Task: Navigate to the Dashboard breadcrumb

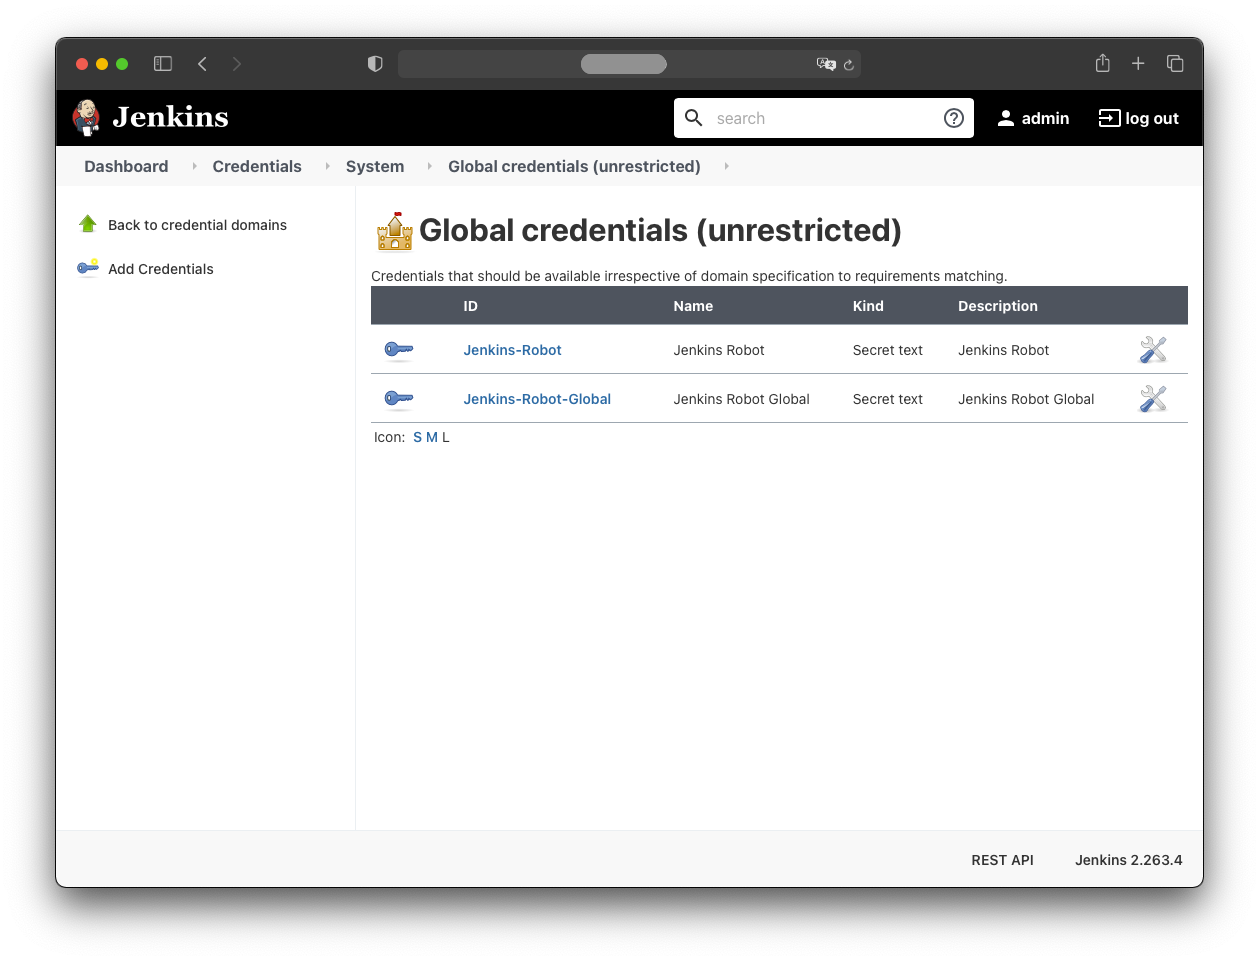Action: coord(126,166)
